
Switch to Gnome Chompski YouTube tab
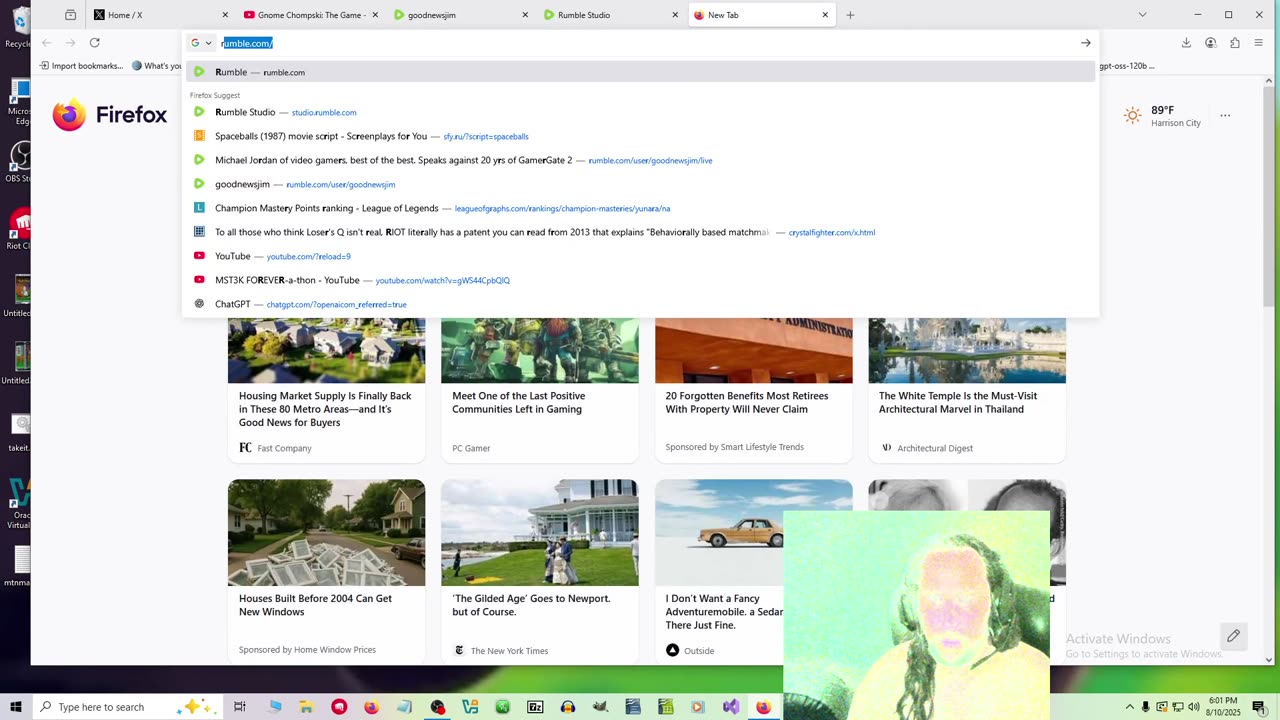click(x=310, y=15)
